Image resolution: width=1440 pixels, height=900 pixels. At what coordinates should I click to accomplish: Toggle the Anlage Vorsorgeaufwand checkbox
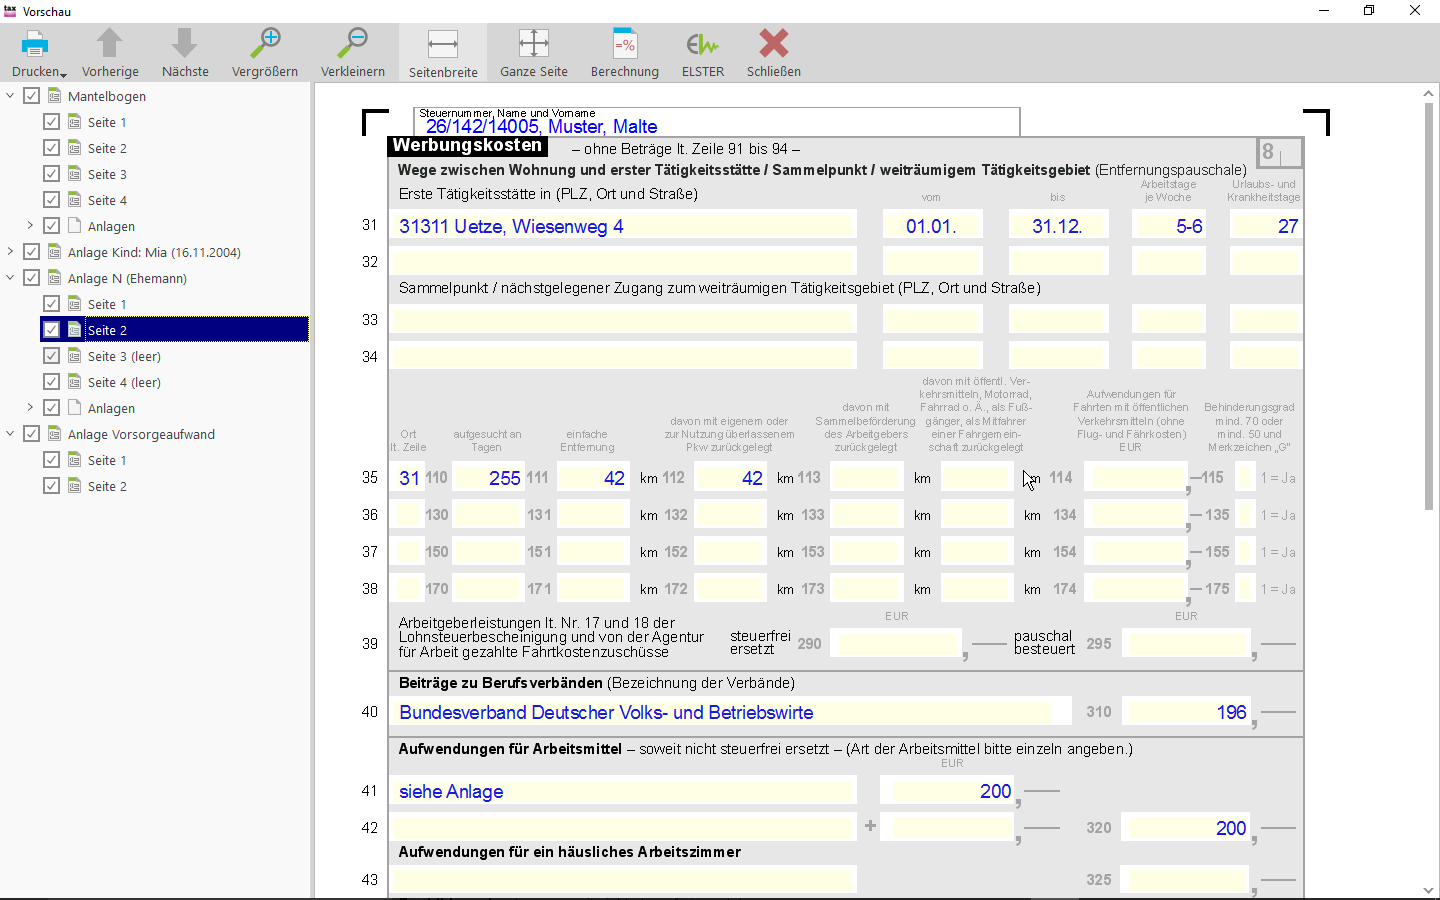point(32,434)
